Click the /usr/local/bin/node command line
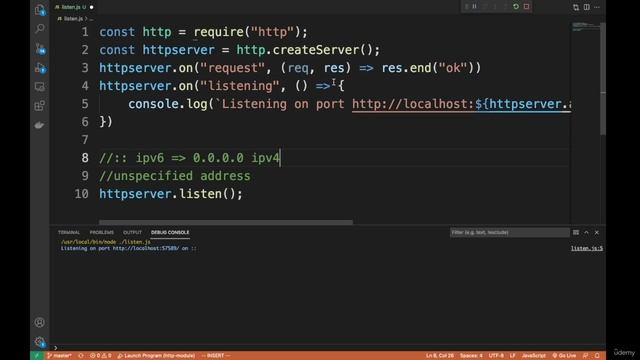The image size is (640, 360). pos(106,242)
